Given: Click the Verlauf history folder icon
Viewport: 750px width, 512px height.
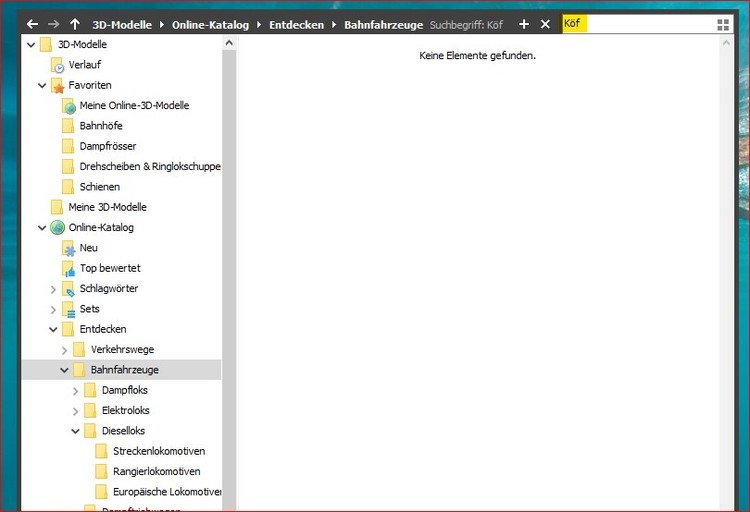Looking at the screenshot, I should [57, 65].
